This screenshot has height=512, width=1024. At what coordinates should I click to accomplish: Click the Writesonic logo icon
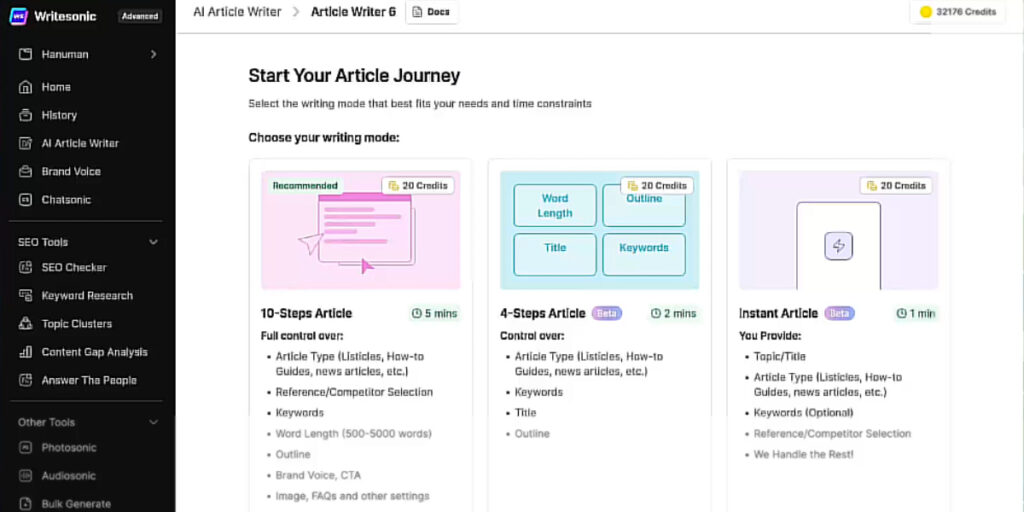(x=18, y=16)
